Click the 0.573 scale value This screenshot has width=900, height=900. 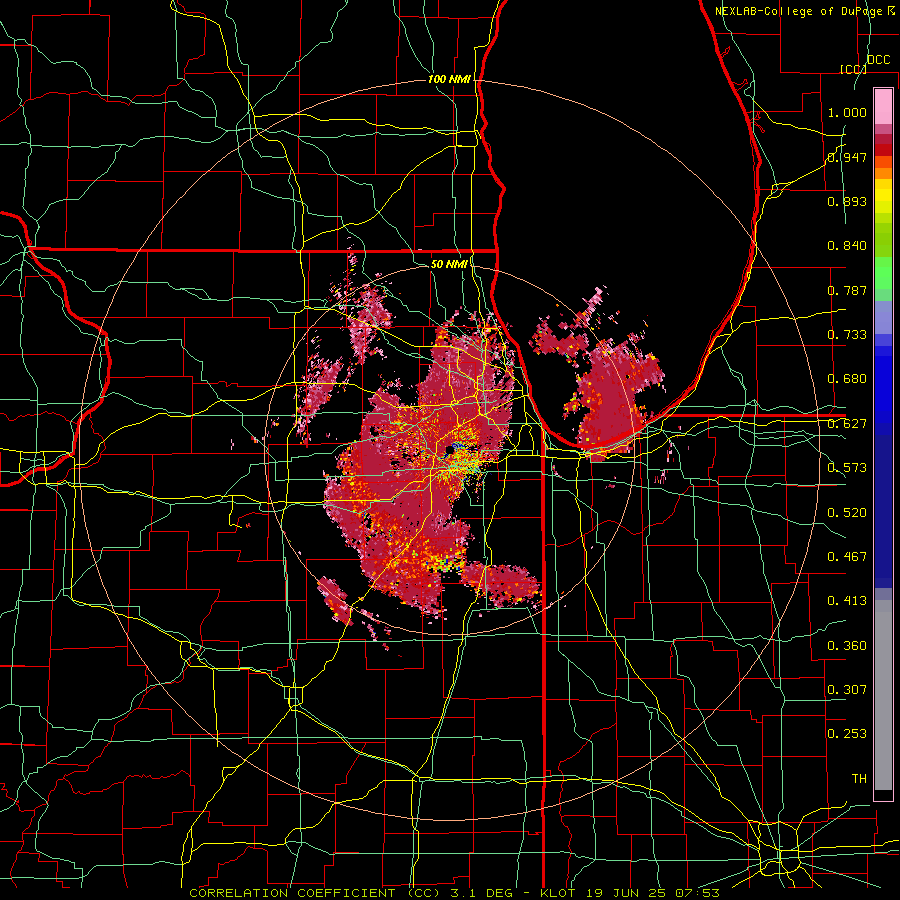(x=847, y=468)
